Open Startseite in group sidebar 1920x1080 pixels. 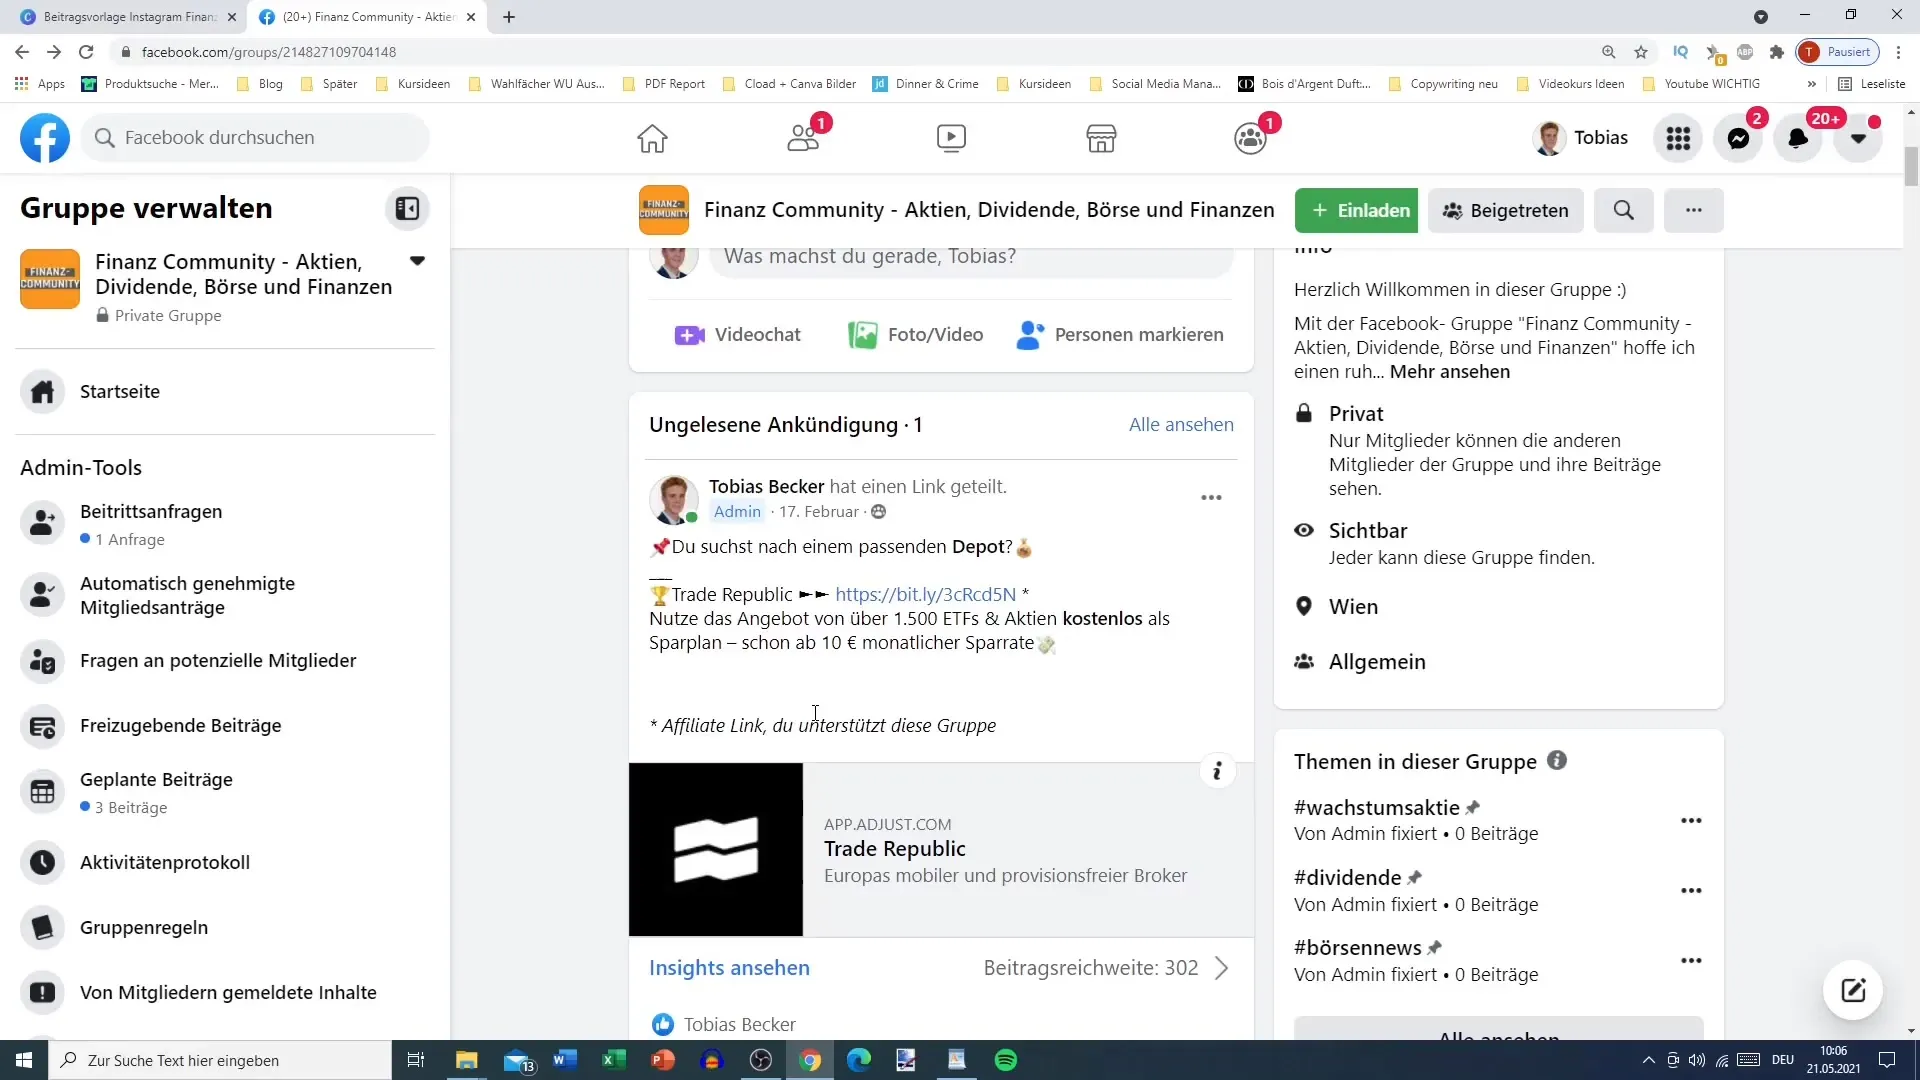225,392
